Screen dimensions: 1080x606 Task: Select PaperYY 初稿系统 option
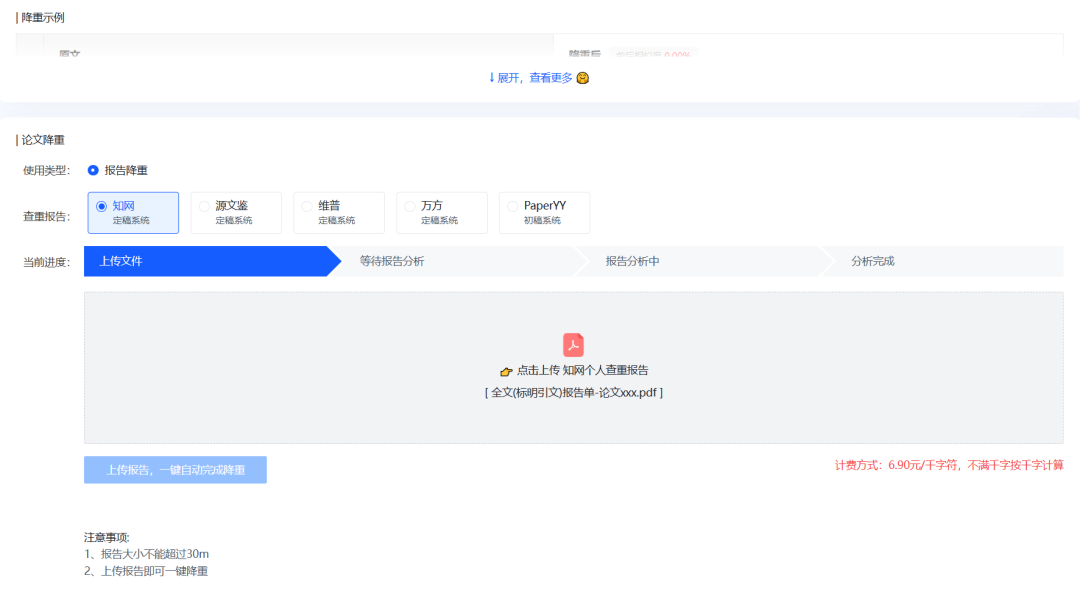[x=544, y=213]
